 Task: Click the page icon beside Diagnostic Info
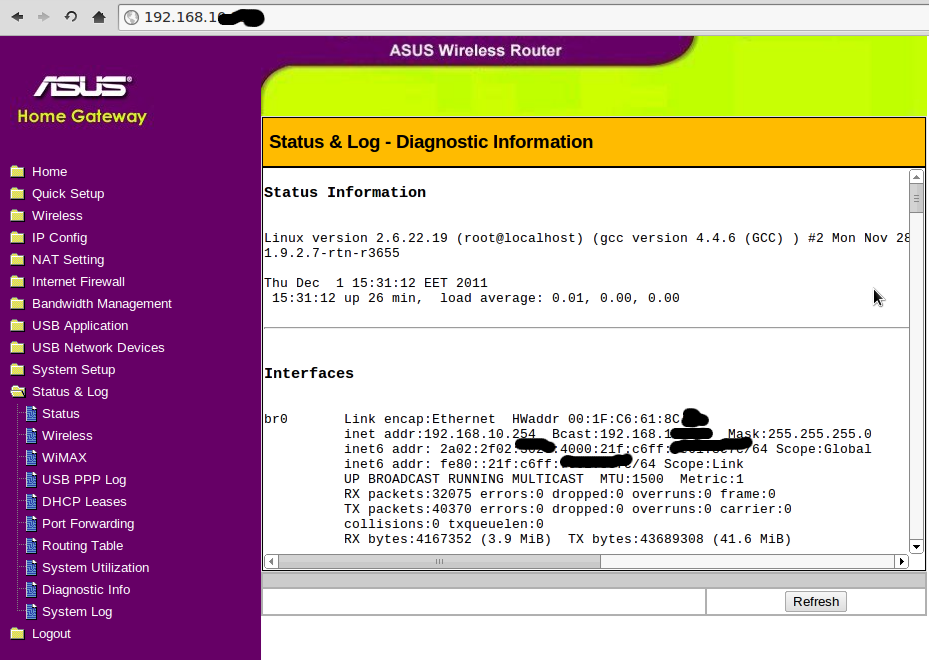coord(31,589)
